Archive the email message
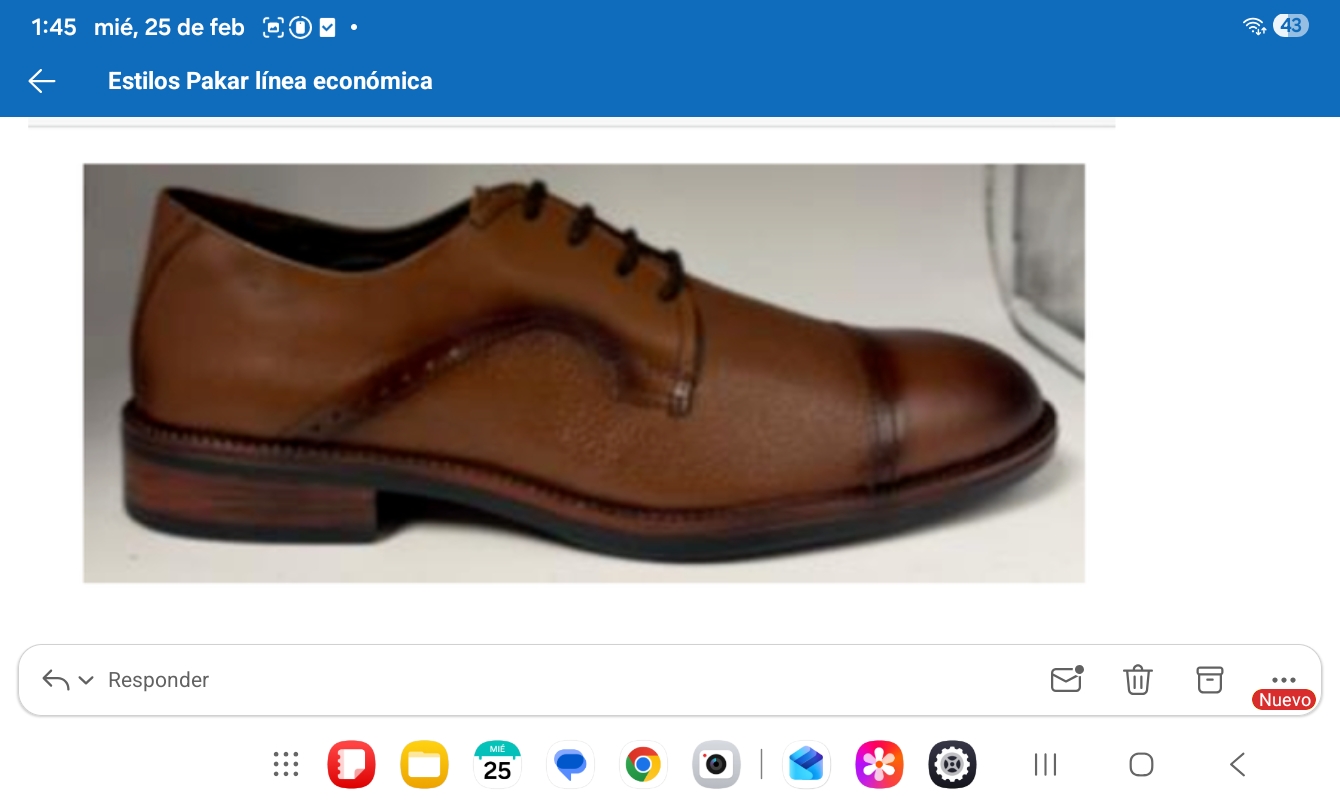This screenshot has height=800, width=1340. click(x=1210, y=680)
